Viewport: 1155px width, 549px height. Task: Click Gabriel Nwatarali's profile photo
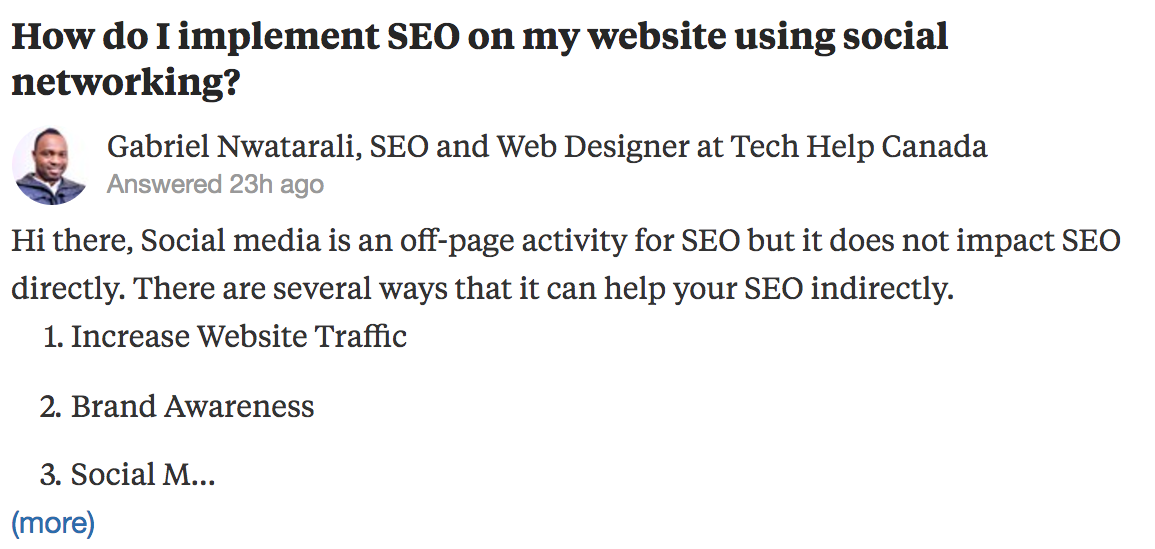tap(50, 166)
